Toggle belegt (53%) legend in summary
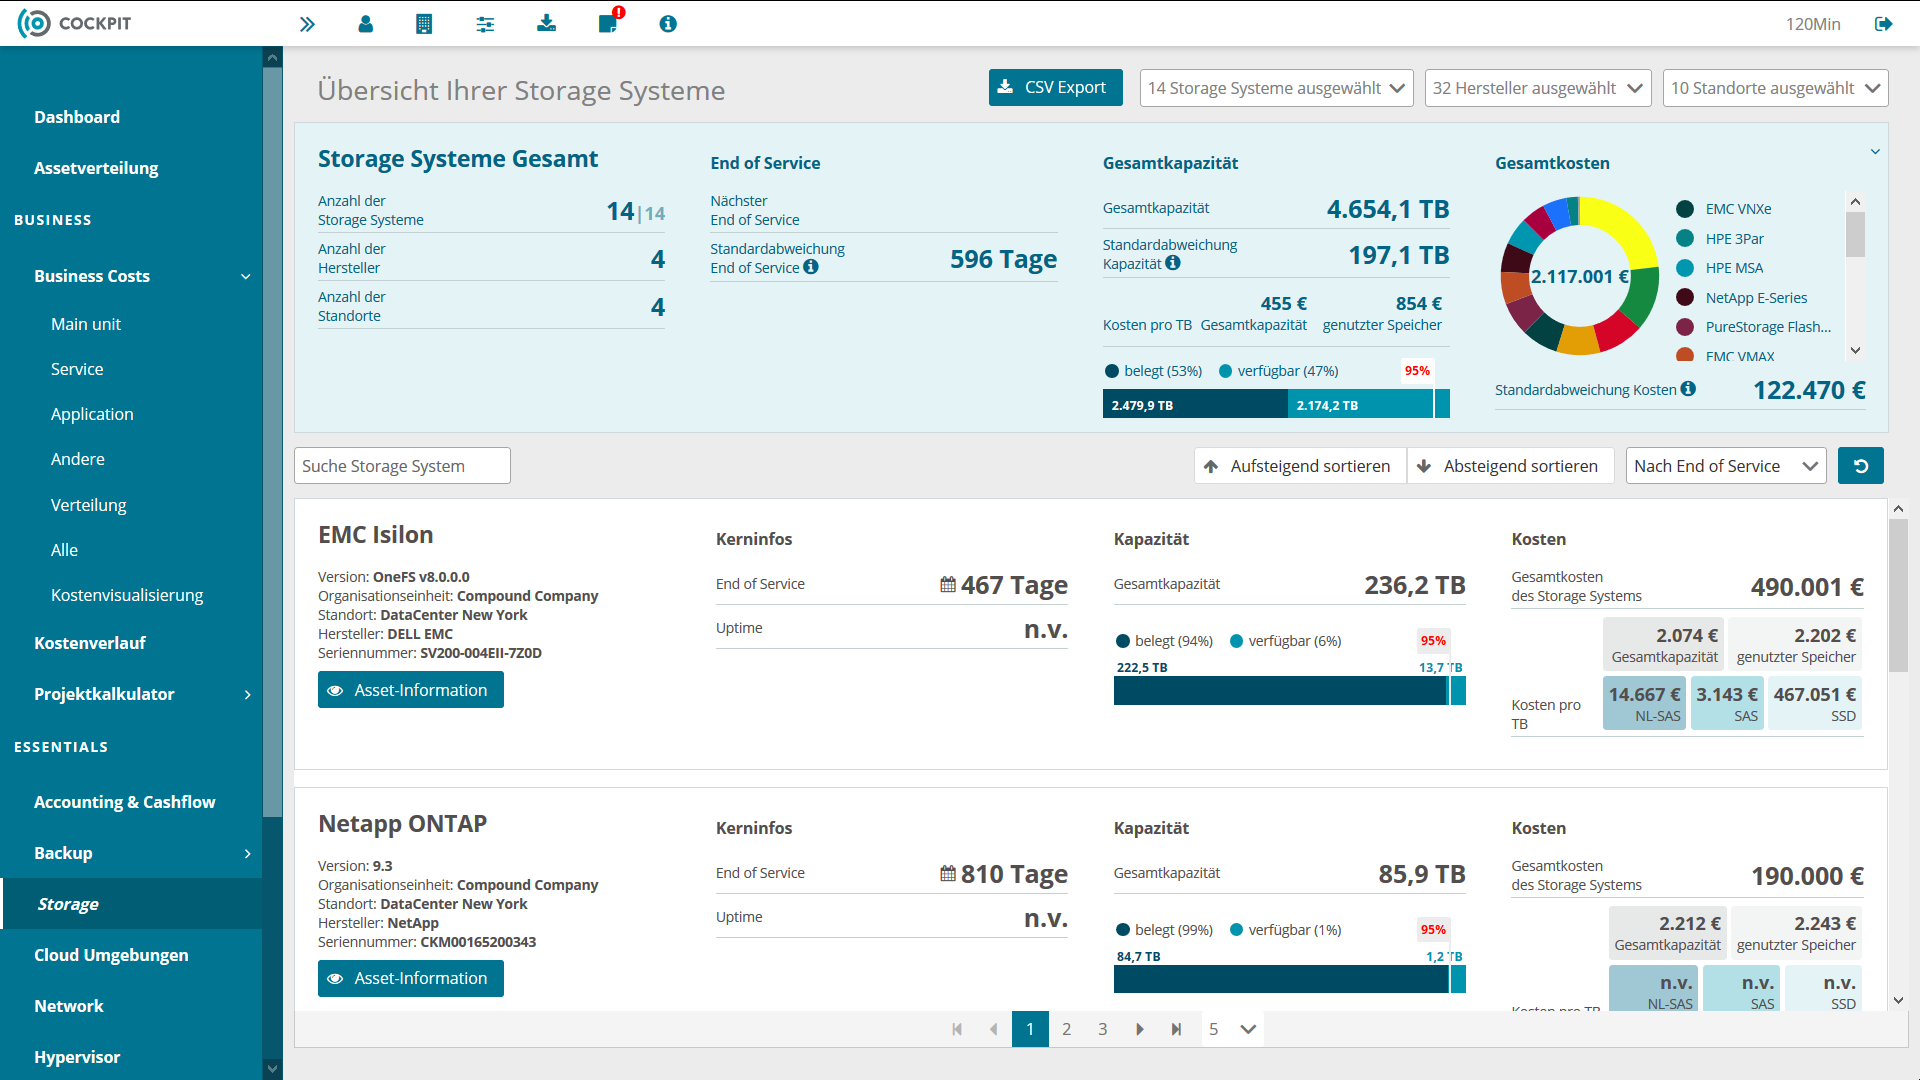Image resolution: width=1920 pixels, height=1080 pixels. tap(1153, 371)
